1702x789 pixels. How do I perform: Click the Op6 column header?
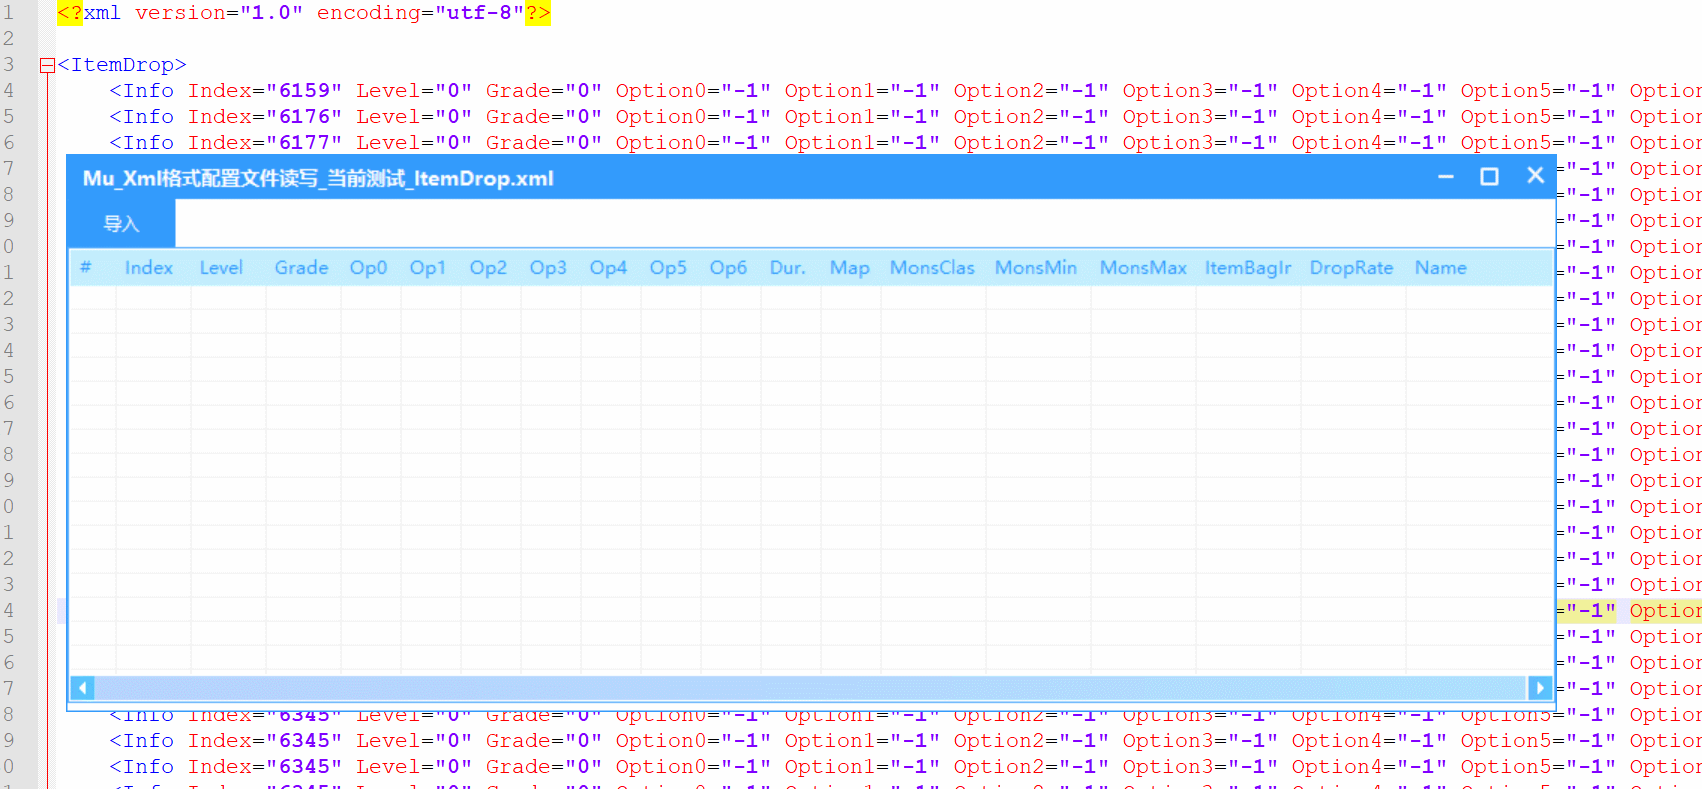(728, 268)
